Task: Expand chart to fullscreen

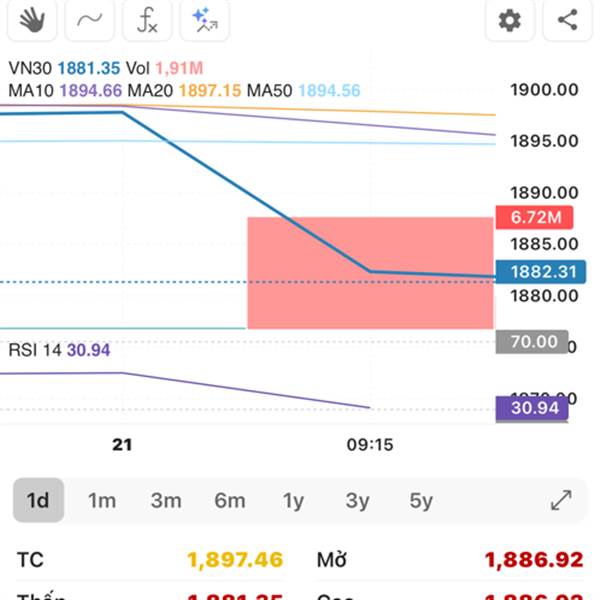Action: tap(561, 501)
